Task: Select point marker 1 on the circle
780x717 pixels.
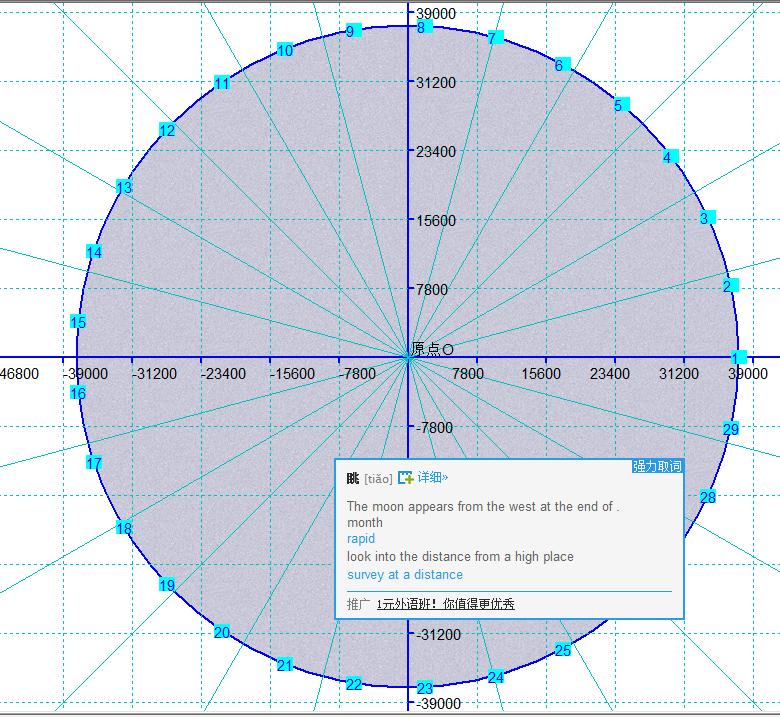Action: 739,357
